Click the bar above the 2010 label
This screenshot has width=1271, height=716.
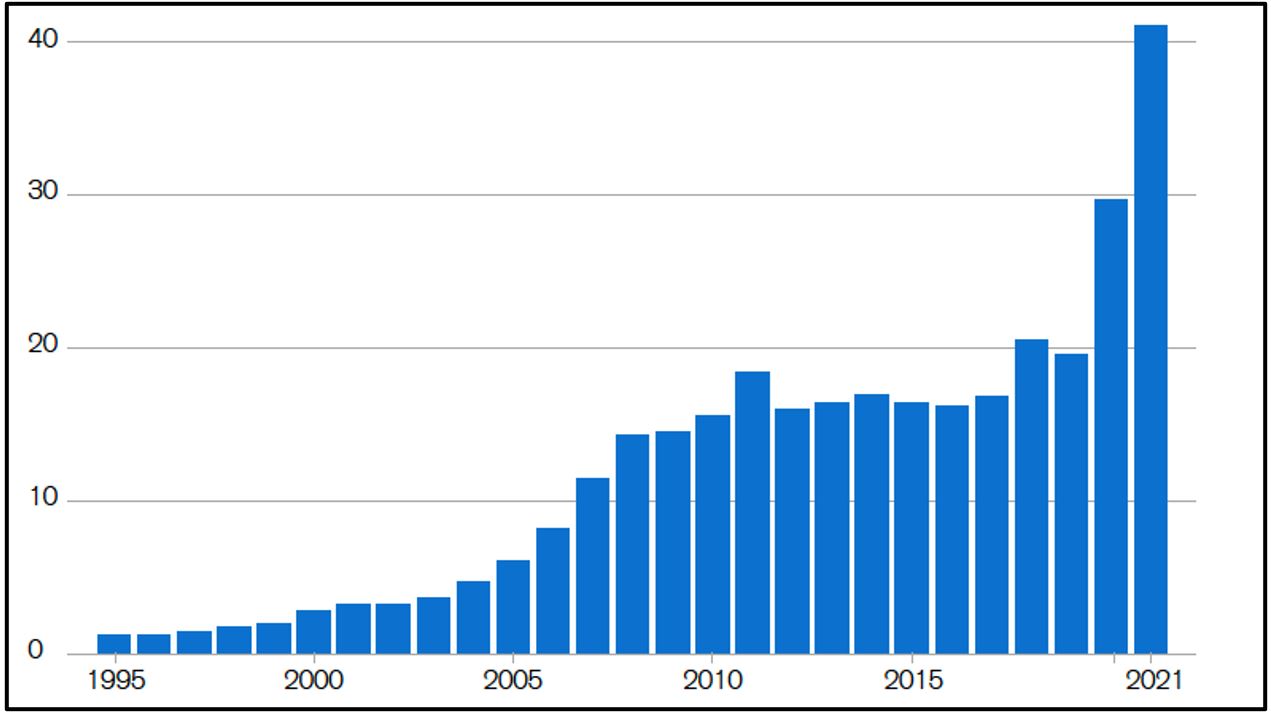click(712, 534)
